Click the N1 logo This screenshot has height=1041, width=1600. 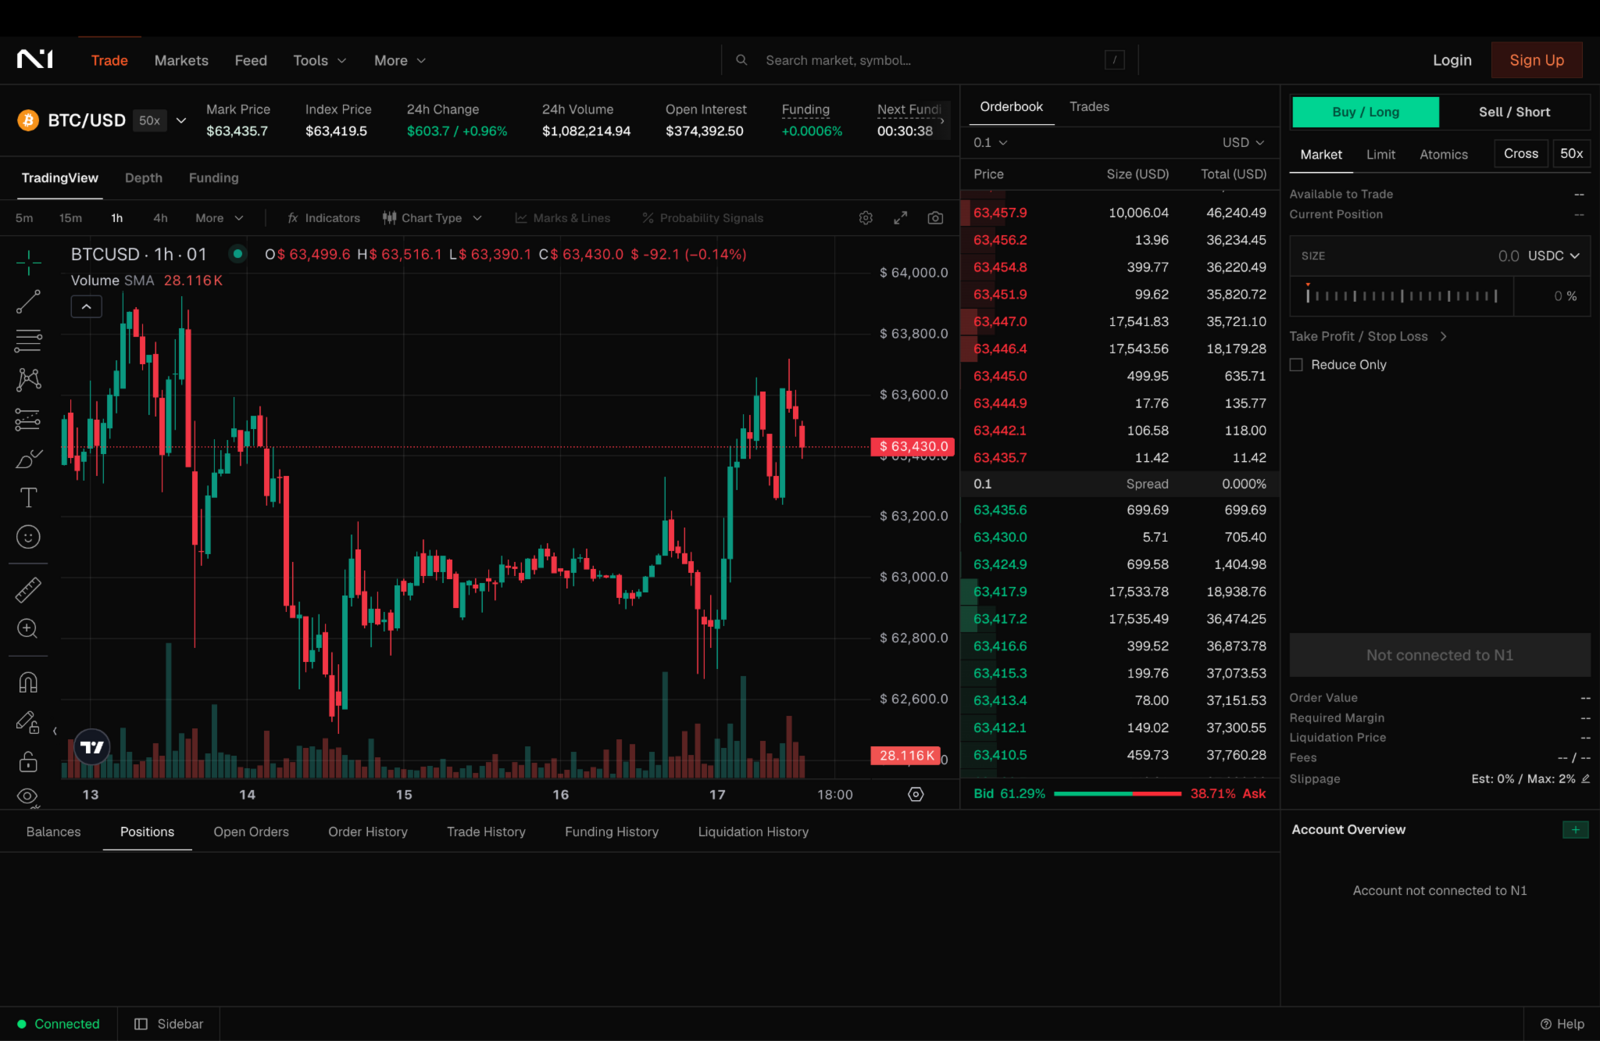click(35, 60)
